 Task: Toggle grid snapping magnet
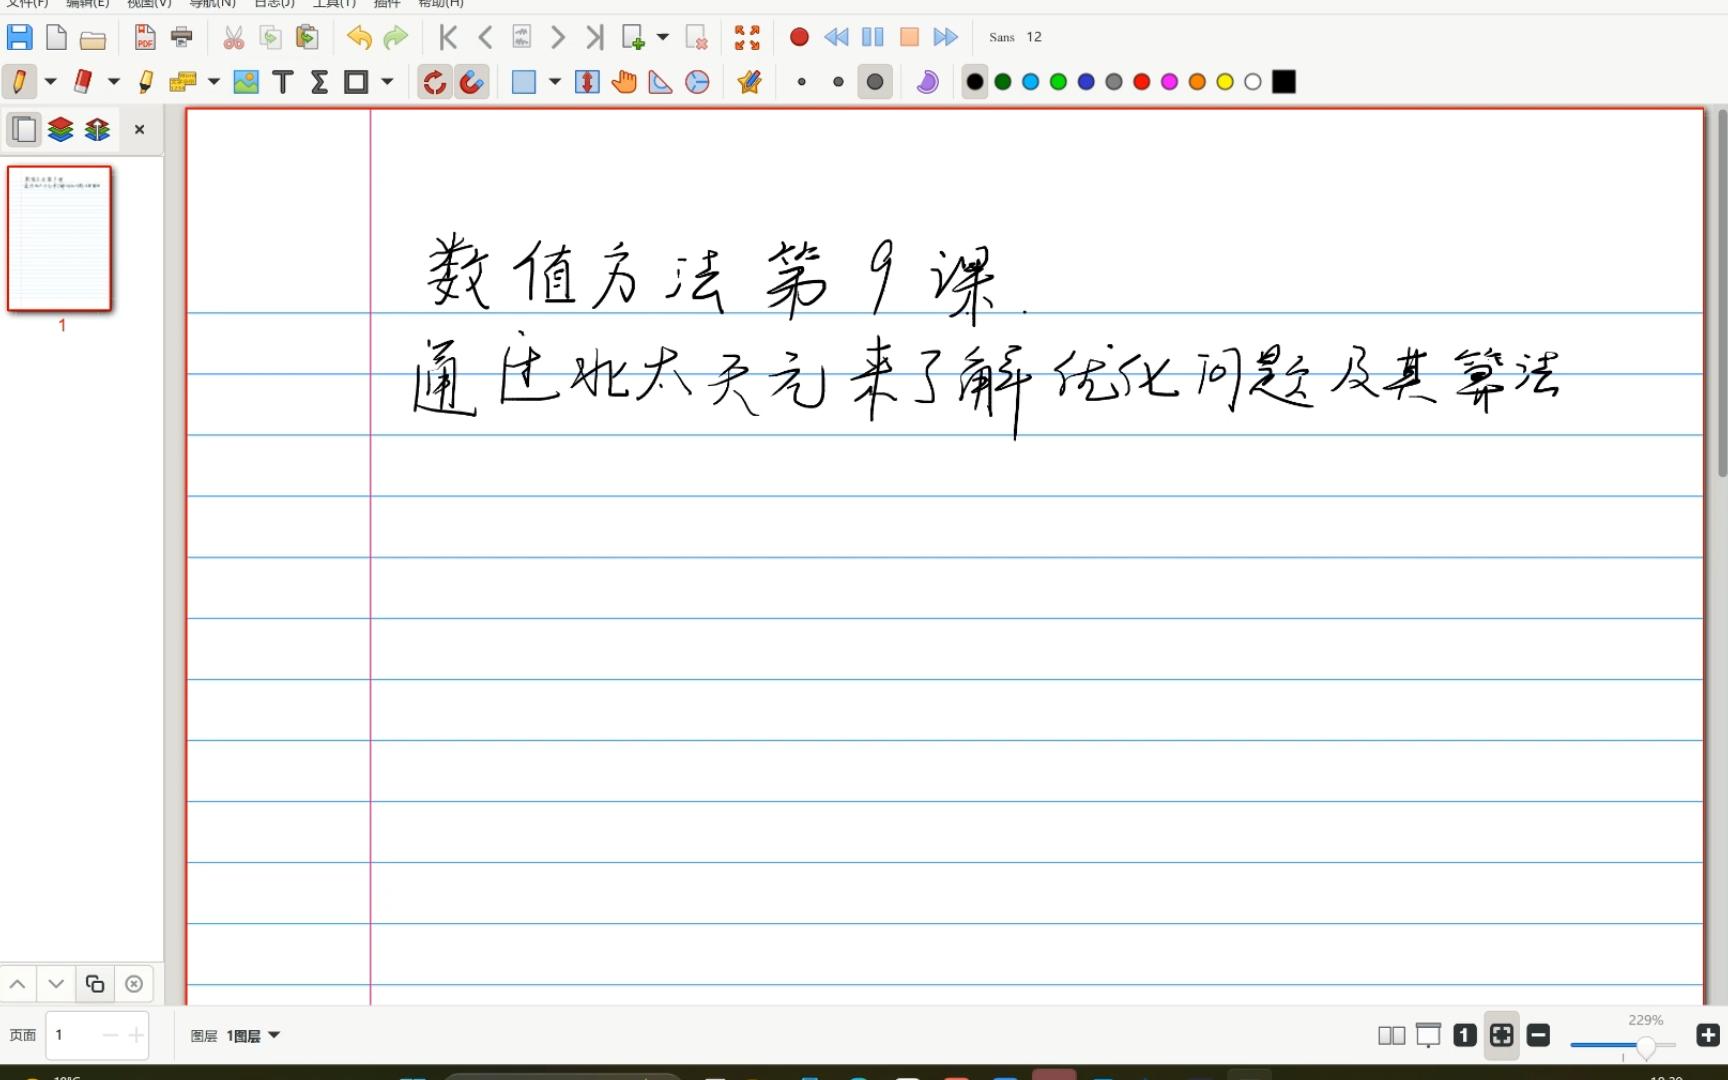[471, 82]
